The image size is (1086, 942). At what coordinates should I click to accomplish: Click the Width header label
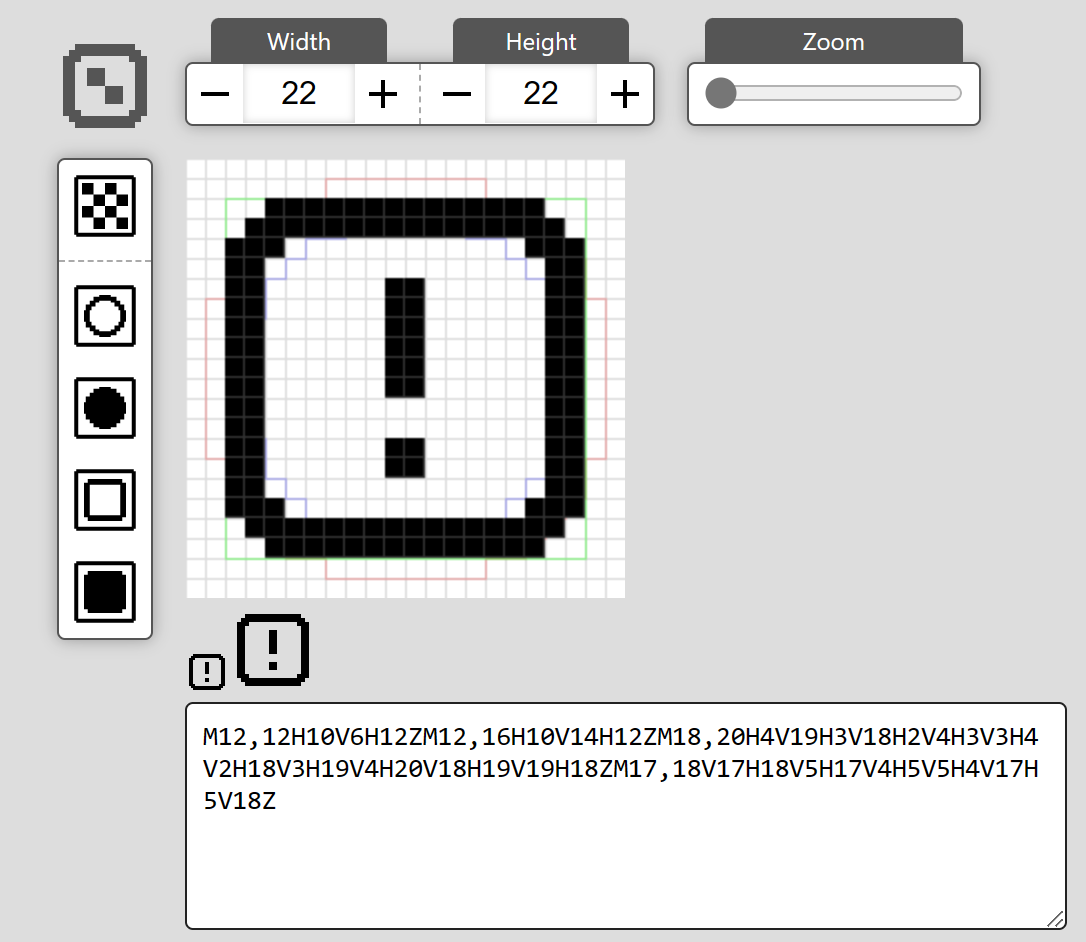[x=298, y=41]
